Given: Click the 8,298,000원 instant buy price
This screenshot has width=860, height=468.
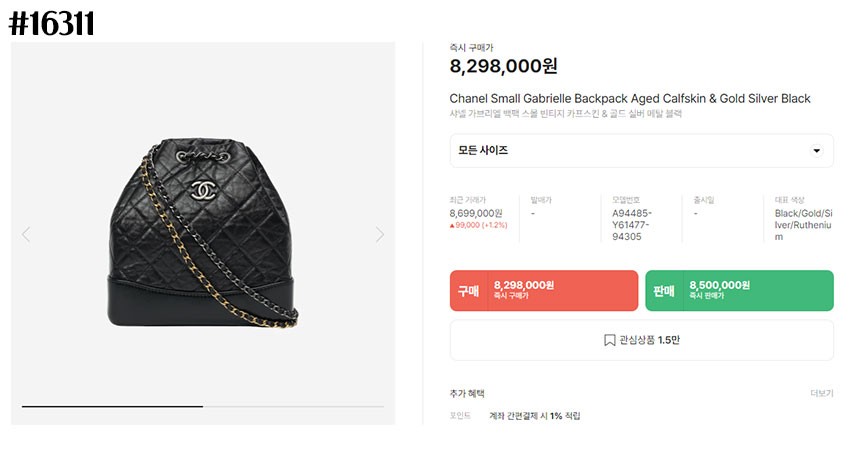Looking at the screenshot, I should 503,66.
